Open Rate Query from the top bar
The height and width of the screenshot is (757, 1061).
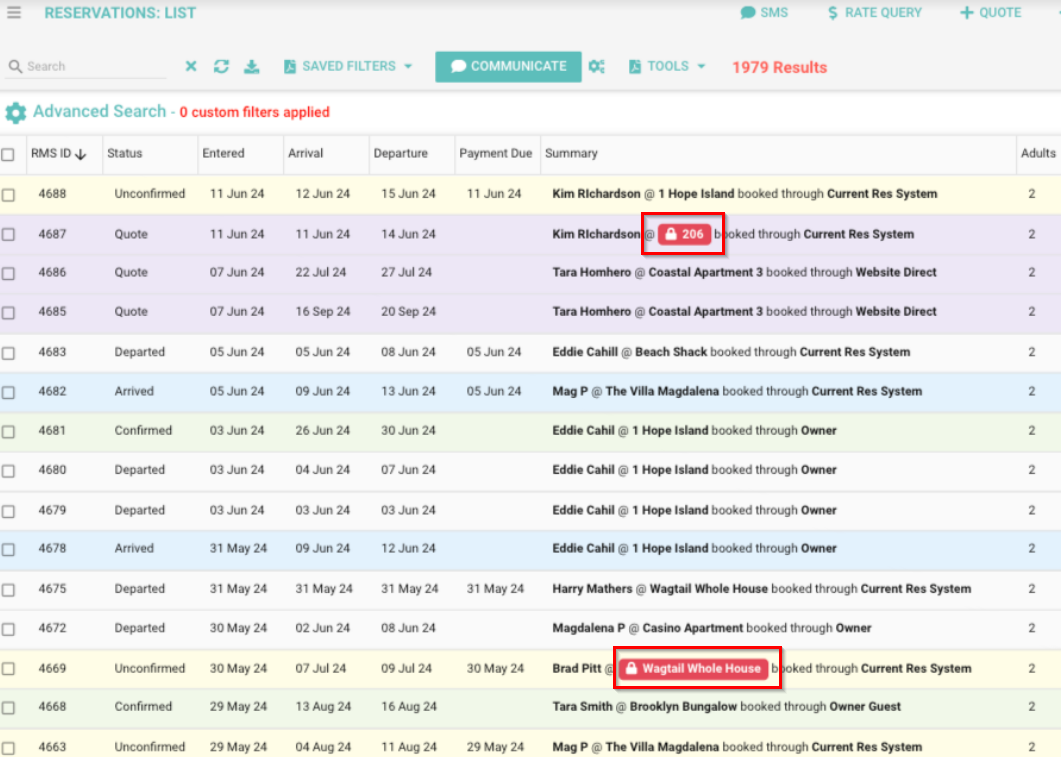874,13
